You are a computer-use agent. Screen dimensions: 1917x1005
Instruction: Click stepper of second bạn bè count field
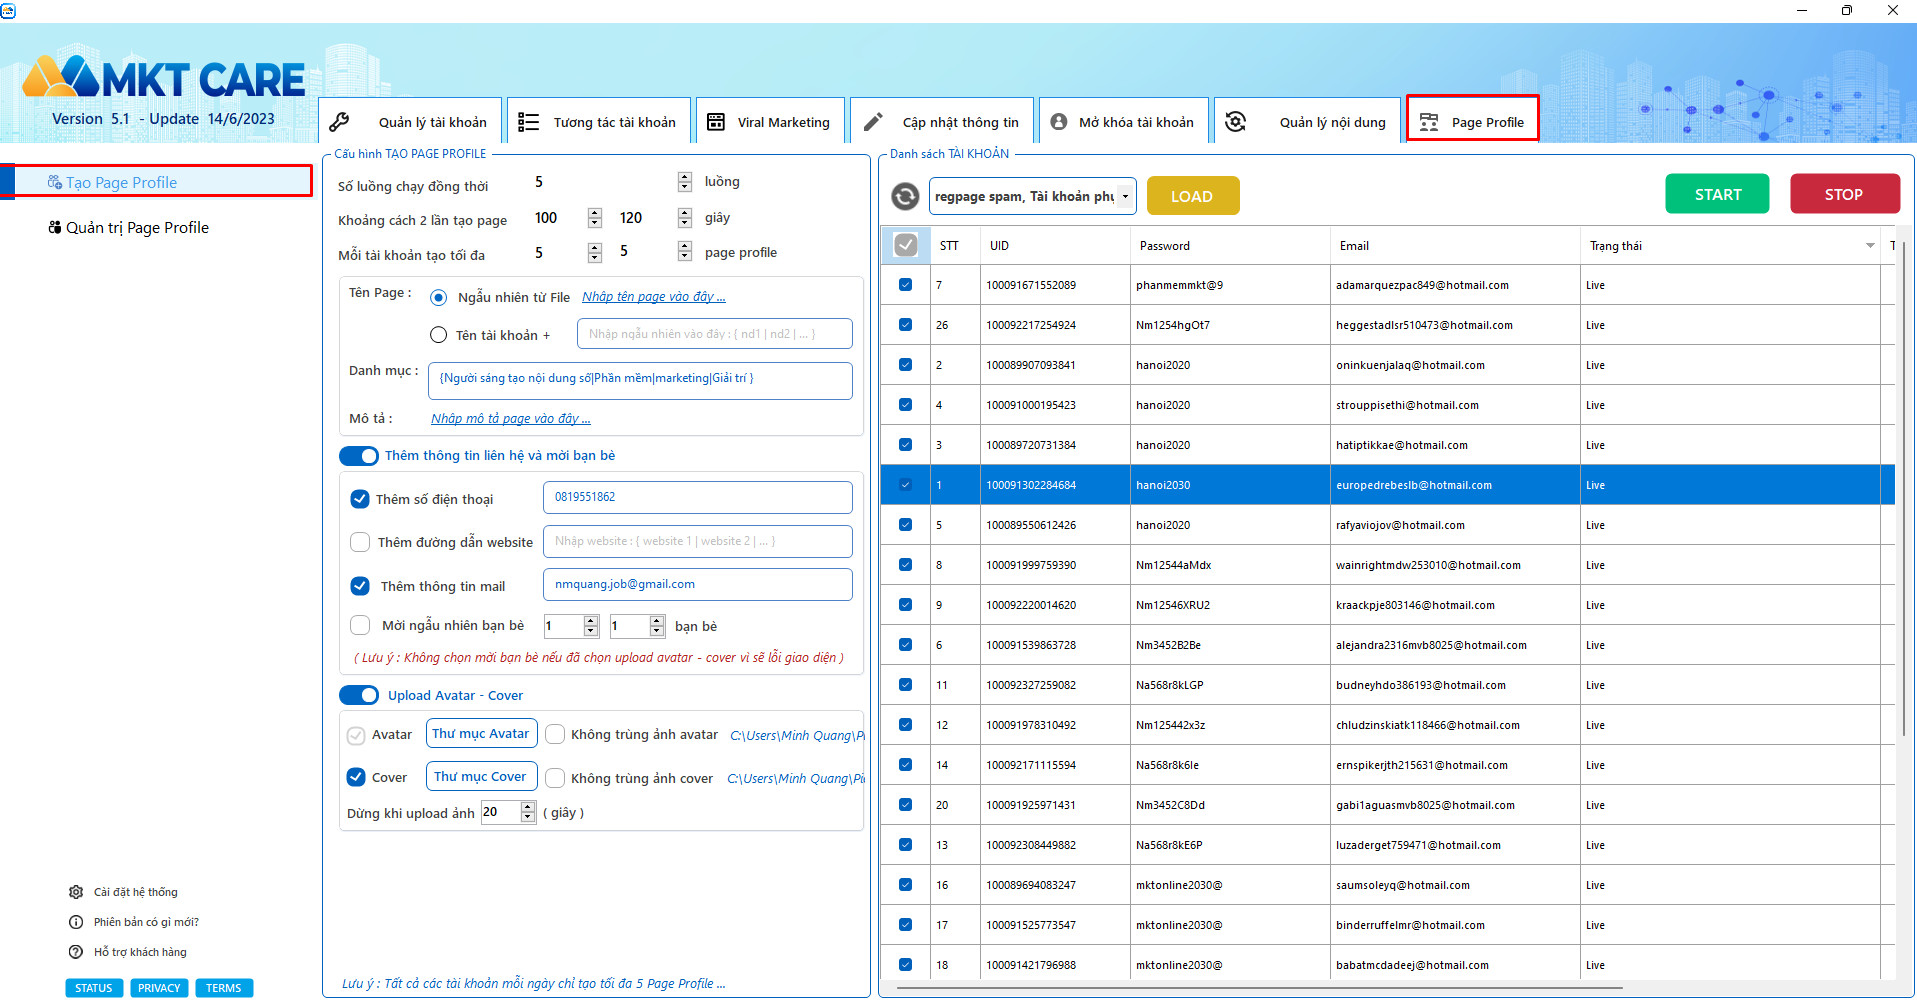point(657,626)
